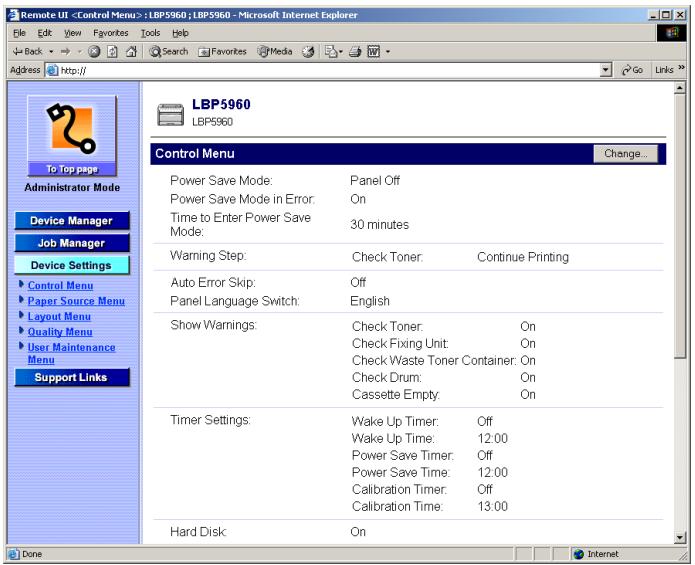Open the Back button history dropdown arrow
Image resolution: width=695 pixels, height=565 pixels.
pyautogui.click(x=51, y=52)
